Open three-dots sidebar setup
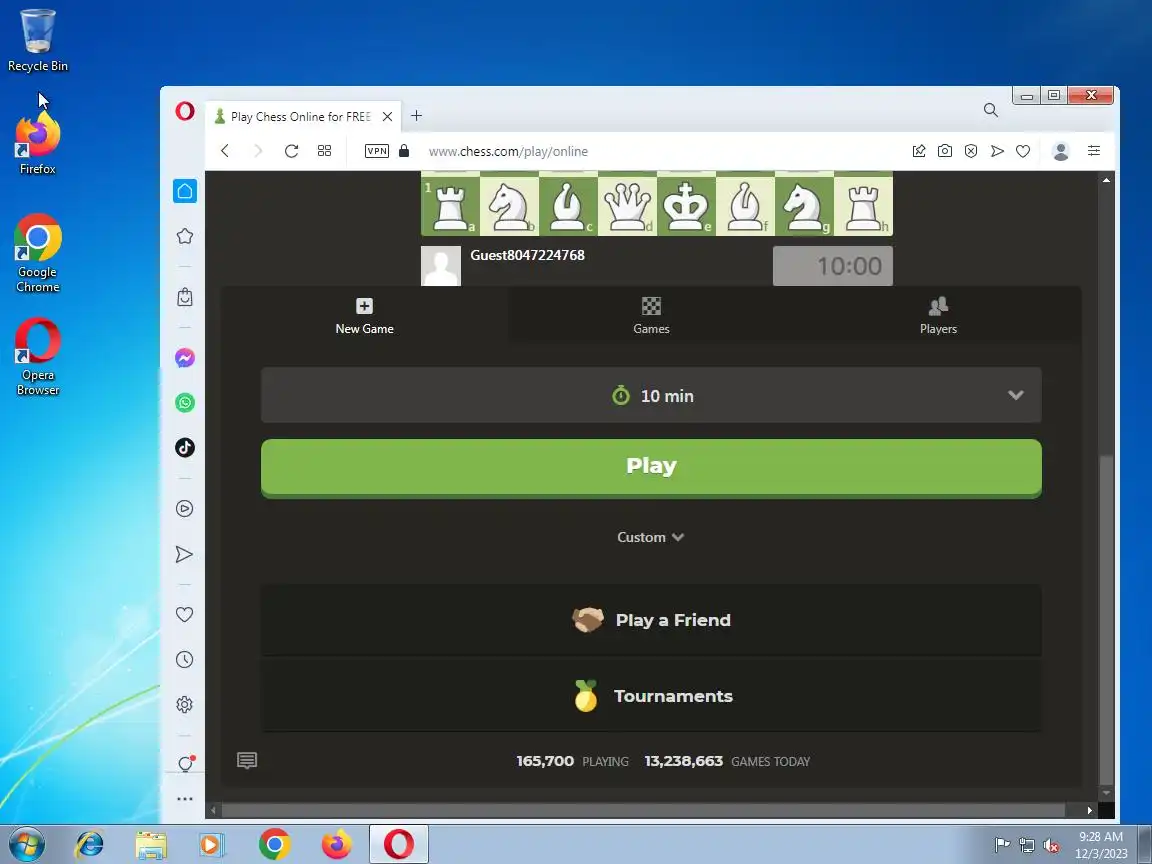 pyautogui.click(x=185, y=799)
